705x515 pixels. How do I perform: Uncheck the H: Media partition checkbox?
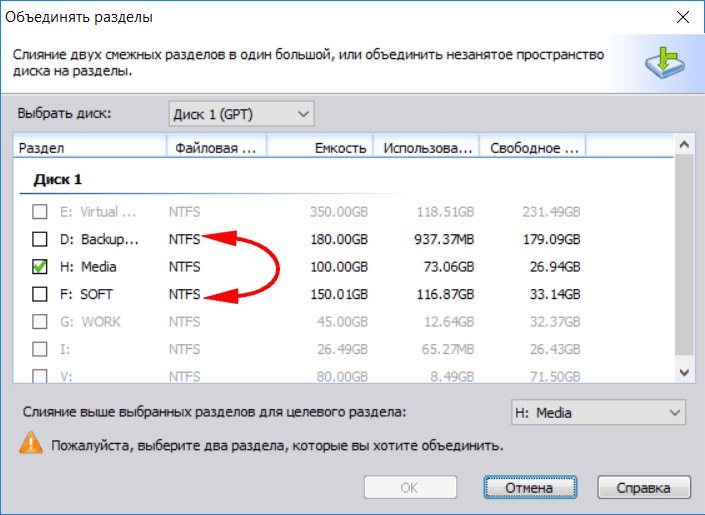click(40, 267)
